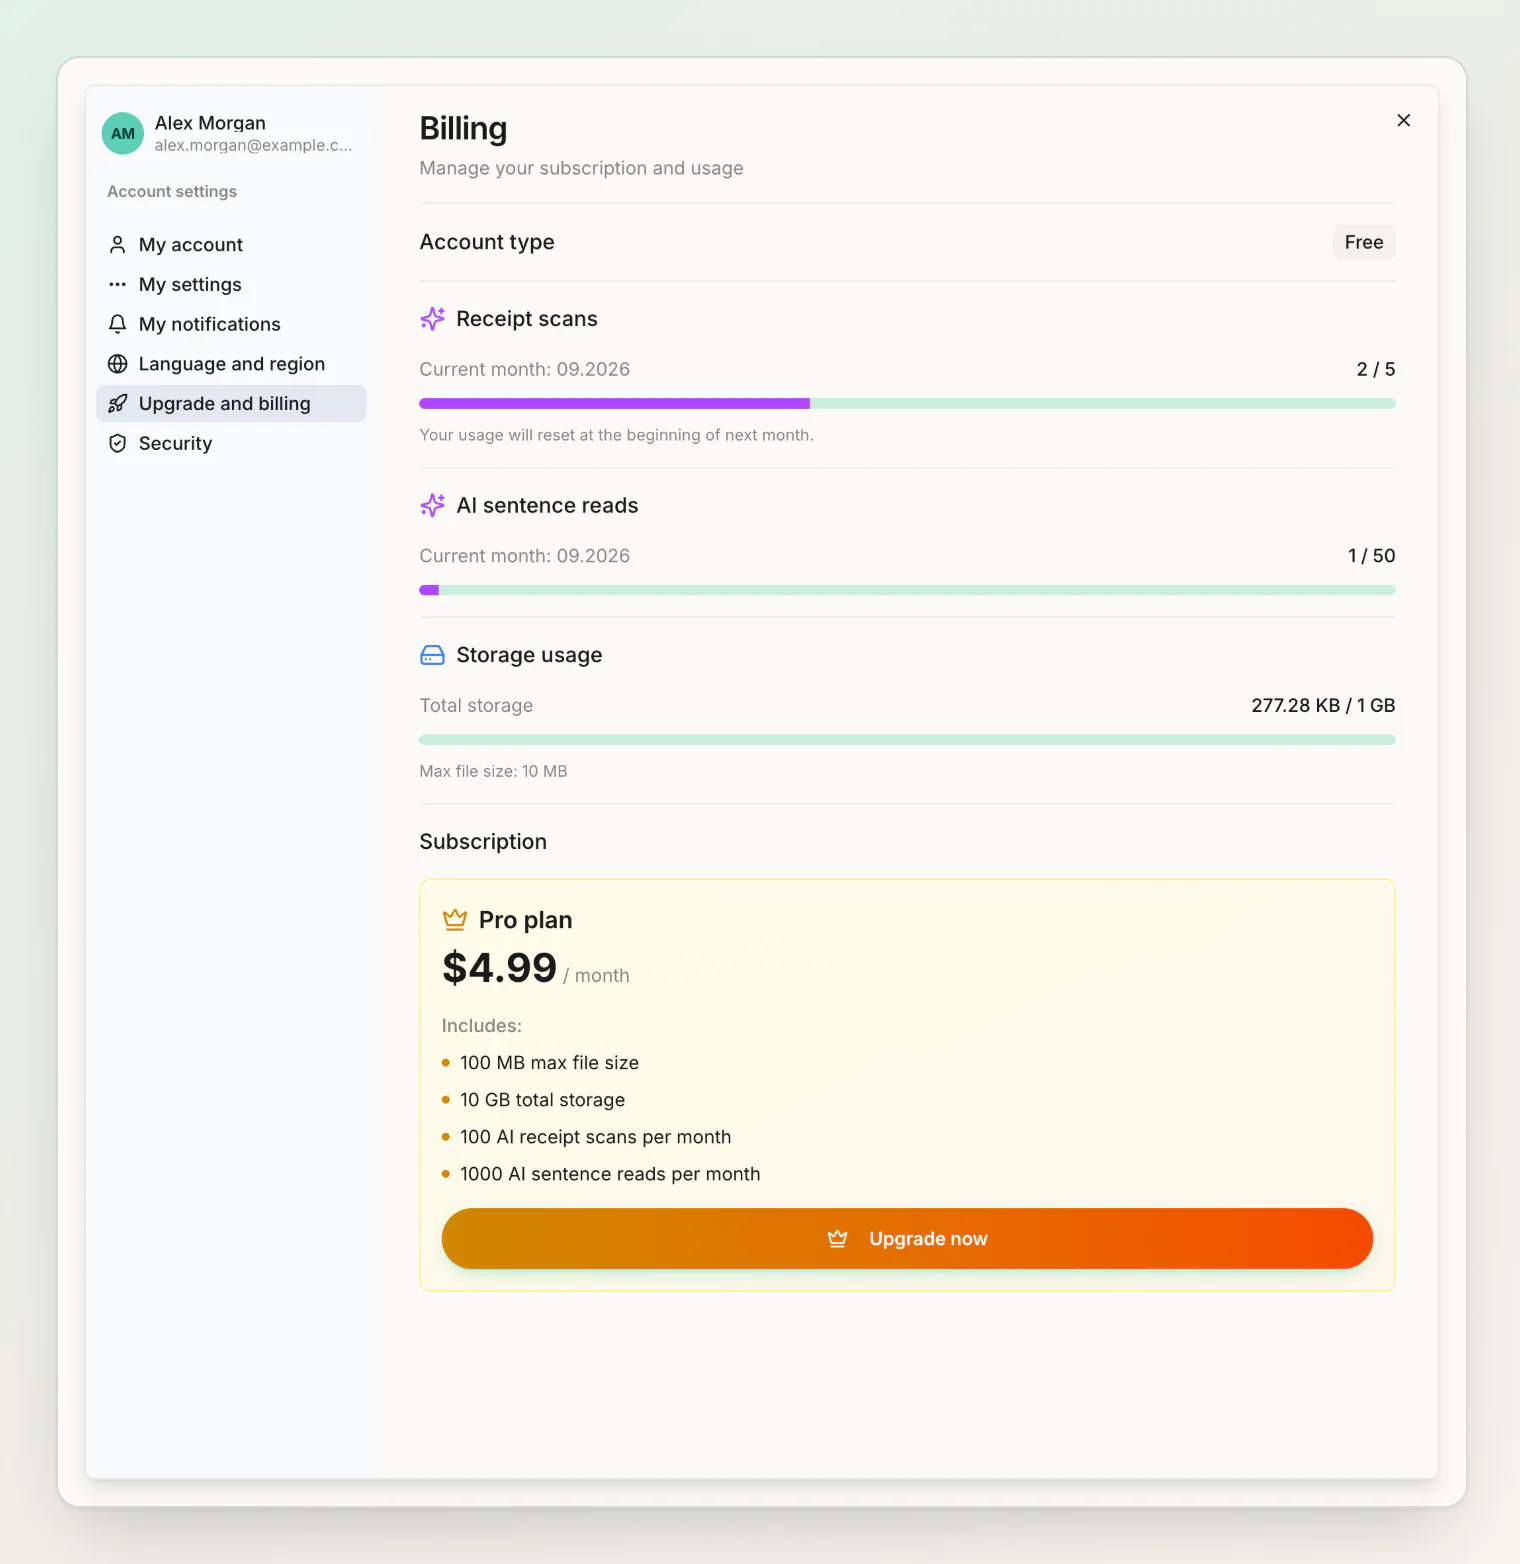Click the person icon beside My account

tap(117, 245)
